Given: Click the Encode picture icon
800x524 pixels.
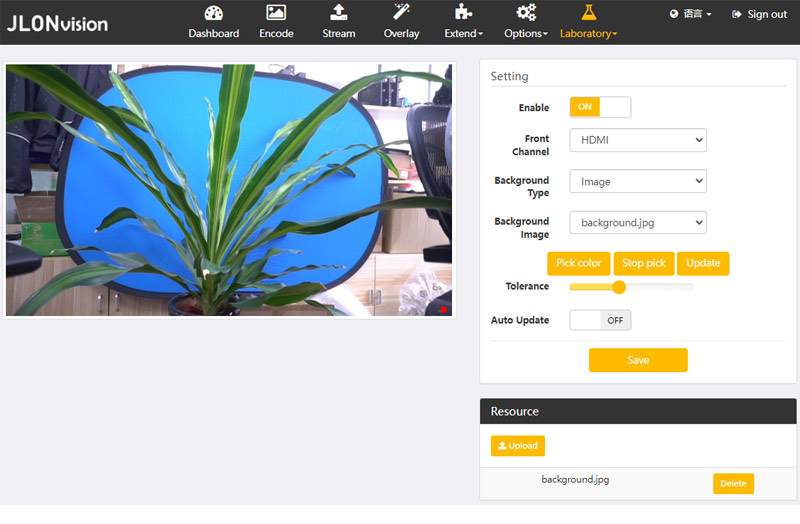Looking at the screenshot, I should click(276, 13).
